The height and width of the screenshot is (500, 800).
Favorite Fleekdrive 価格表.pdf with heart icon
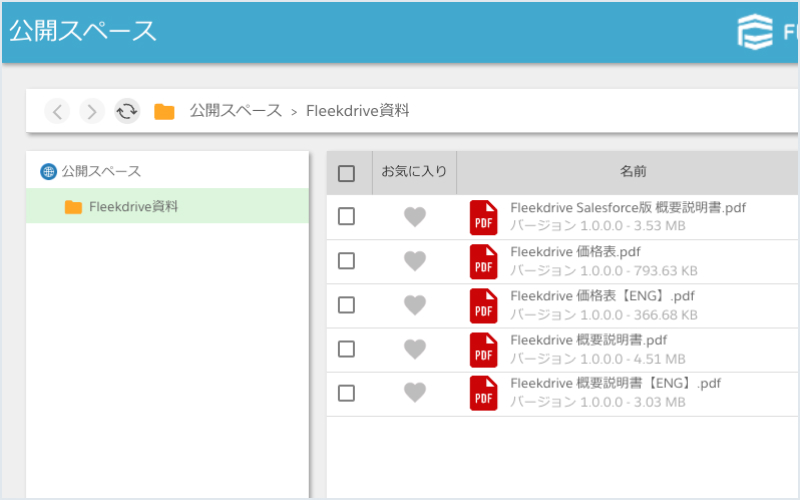point(415,261)
